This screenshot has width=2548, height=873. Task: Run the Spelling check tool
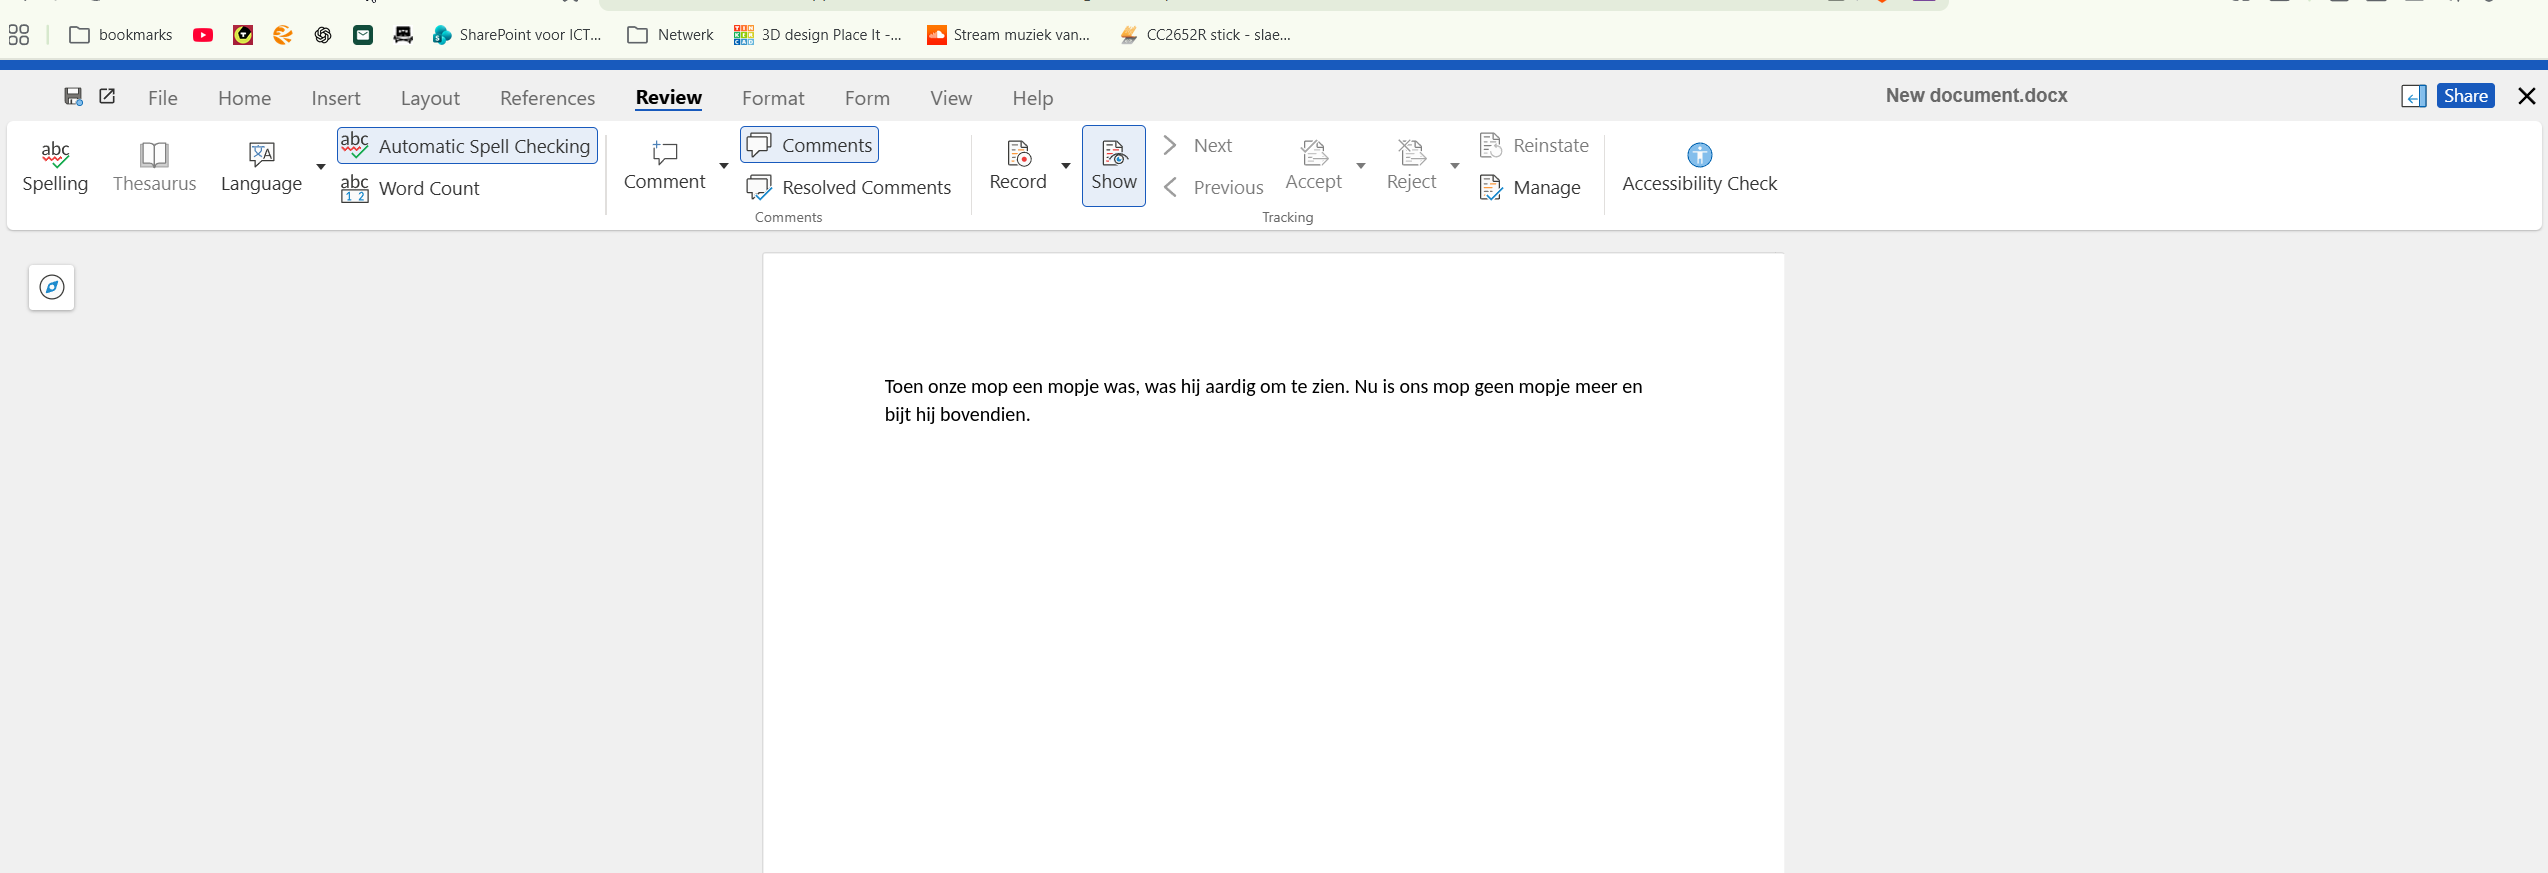(55, 166)
